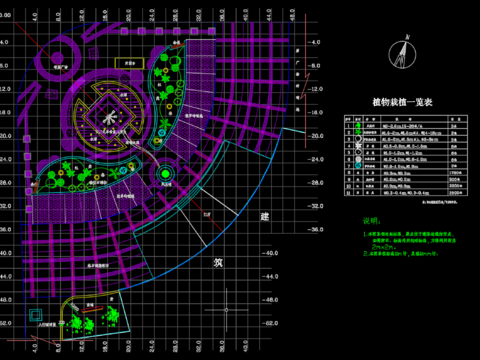Click the green 2m×2m note text
Screen dimensions: 480x360
click(384, 247)
